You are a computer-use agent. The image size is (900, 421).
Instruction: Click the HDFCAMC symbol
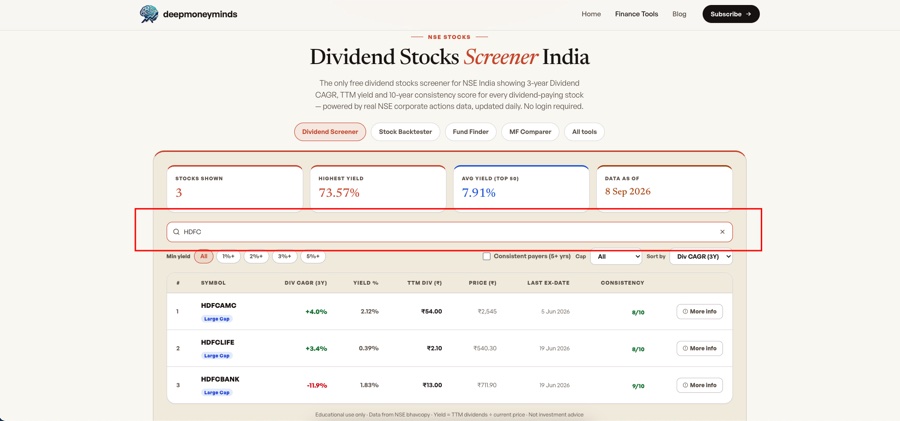(218, 306)
